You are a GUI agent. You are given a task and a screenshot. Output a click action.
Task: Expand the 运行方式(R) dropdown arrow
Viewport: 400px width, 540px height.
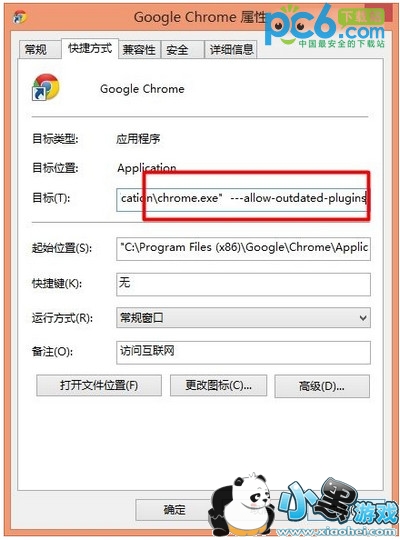(x=363, y=318)
